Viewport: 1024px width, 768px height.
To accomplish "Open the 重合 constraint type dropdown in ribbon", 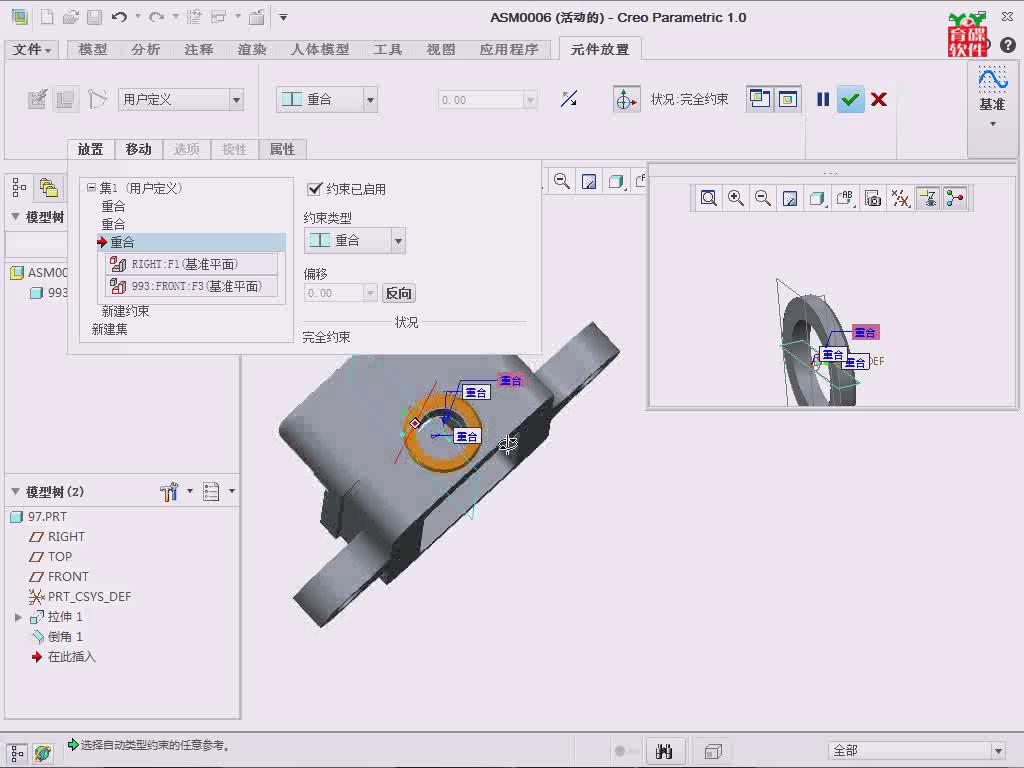I will coord(371,100).
